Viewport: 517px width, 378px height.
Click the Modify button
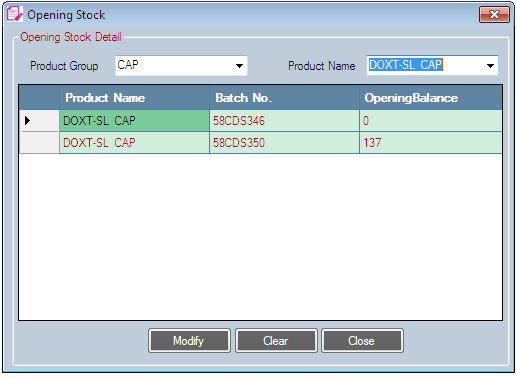pyautogui.click(x=189, y=341)
